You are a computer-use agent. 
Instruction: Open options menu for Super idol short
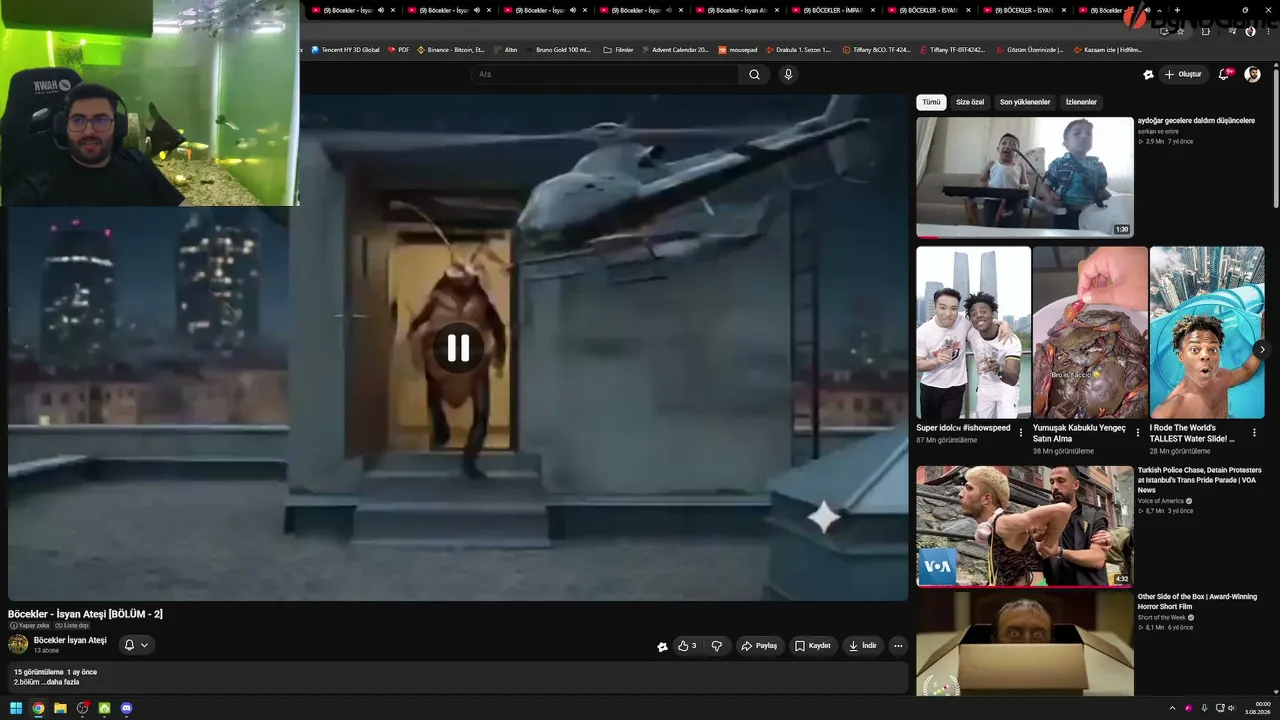[1021, 433]
